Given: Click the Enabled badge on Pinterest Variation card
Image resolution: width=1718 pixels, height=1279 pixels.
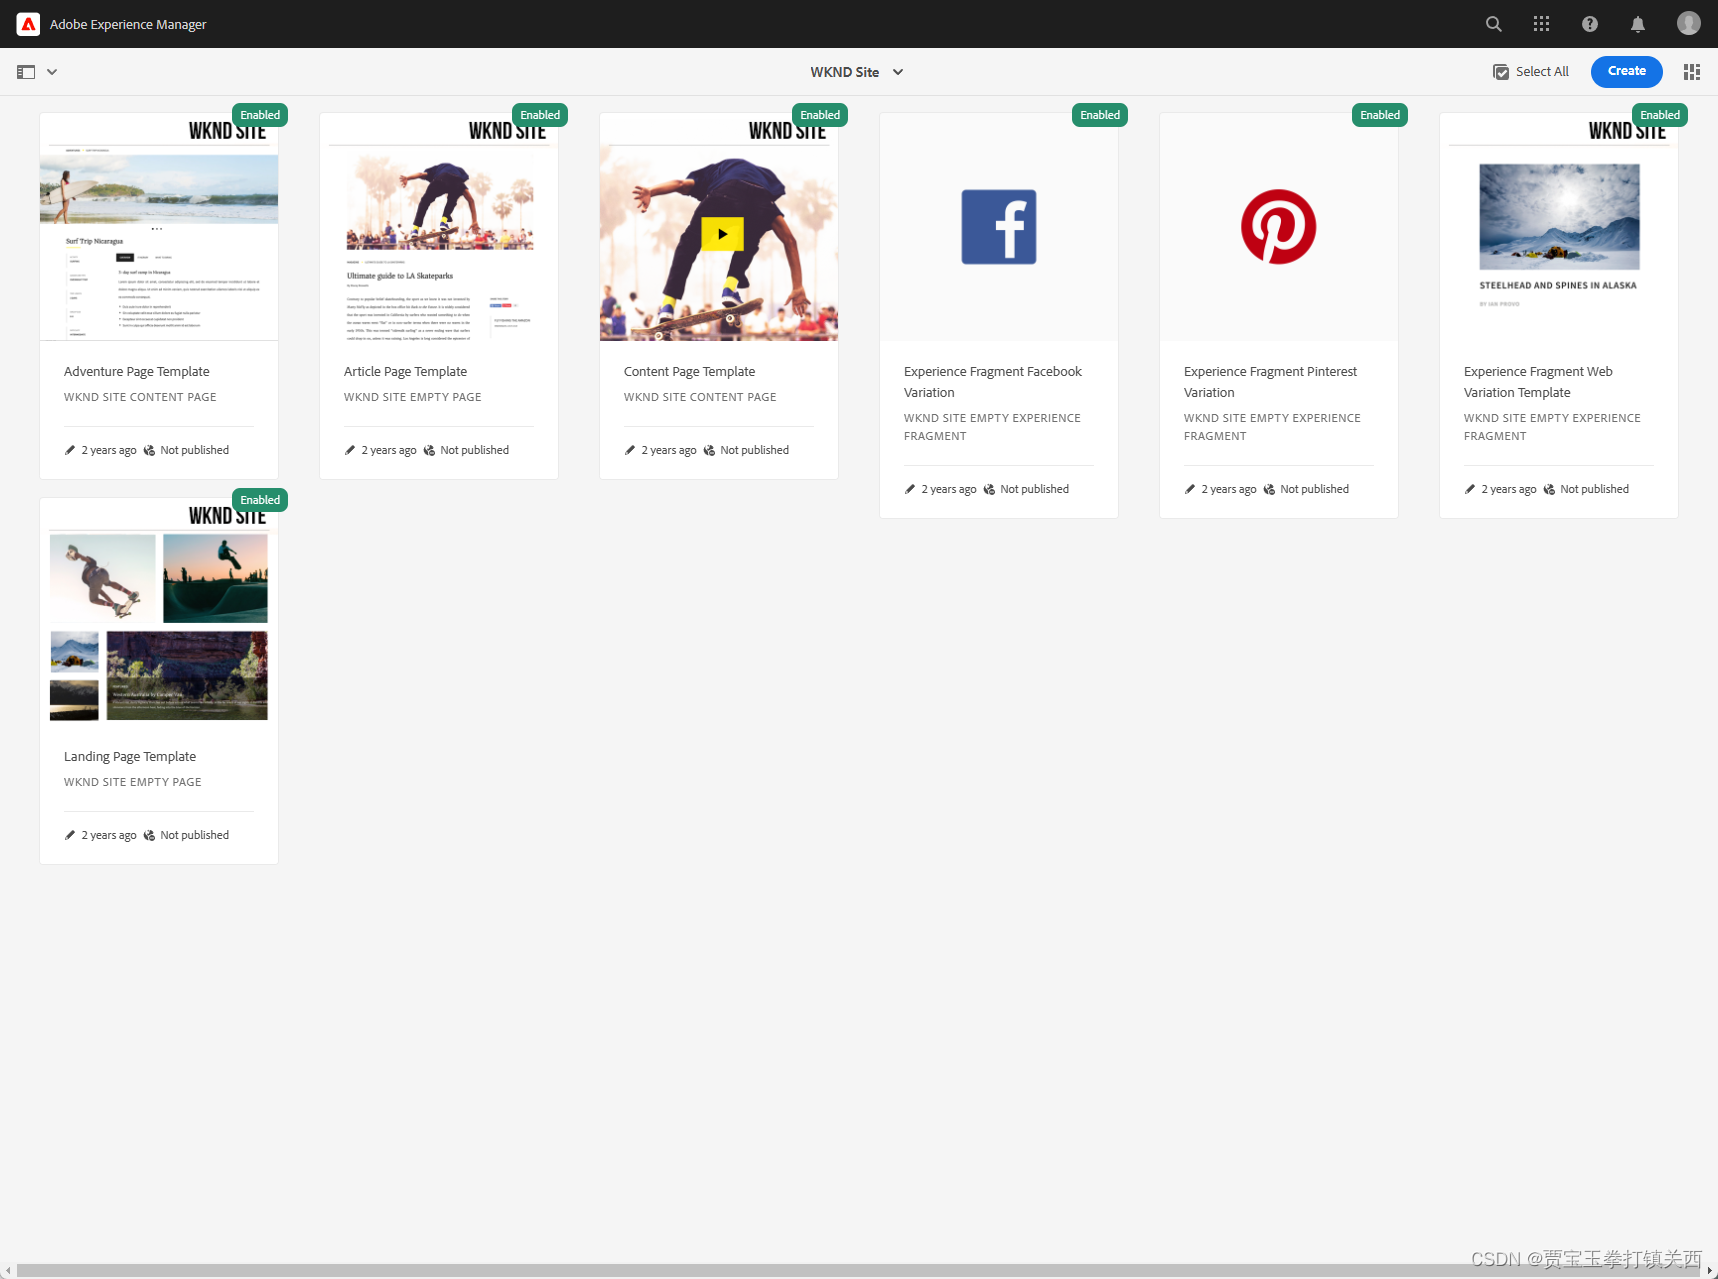Looking at the screenshot, I should click(1380, 115).
